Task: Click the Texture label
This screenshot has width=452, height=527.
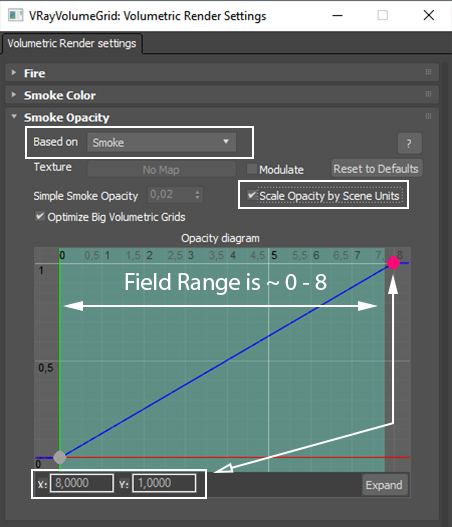Action: [x=53, y=167]
